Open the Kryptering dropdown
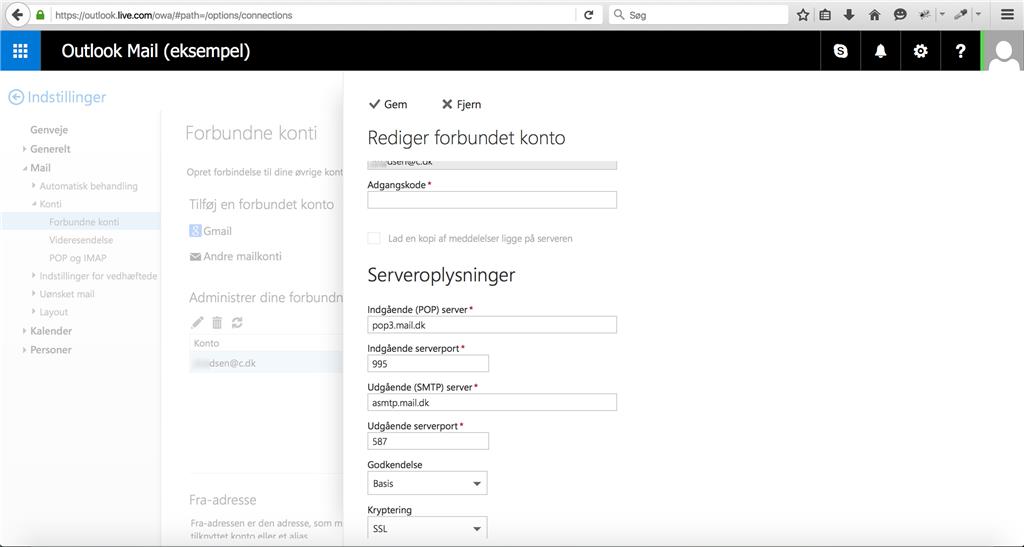This screenshot has width=1024, height=547. [x=427, y=528]
